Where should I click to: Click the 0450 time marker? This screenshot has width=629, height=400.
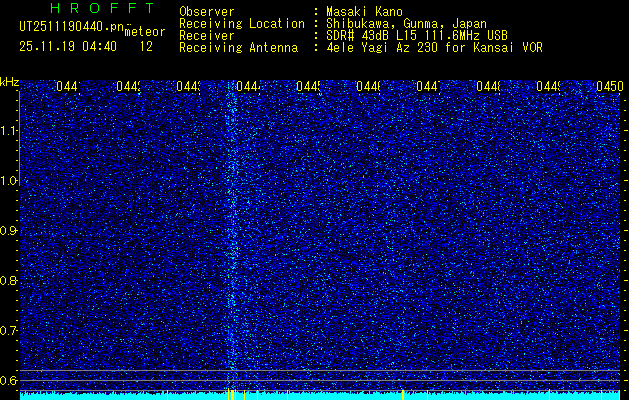(x=609, y=86)
